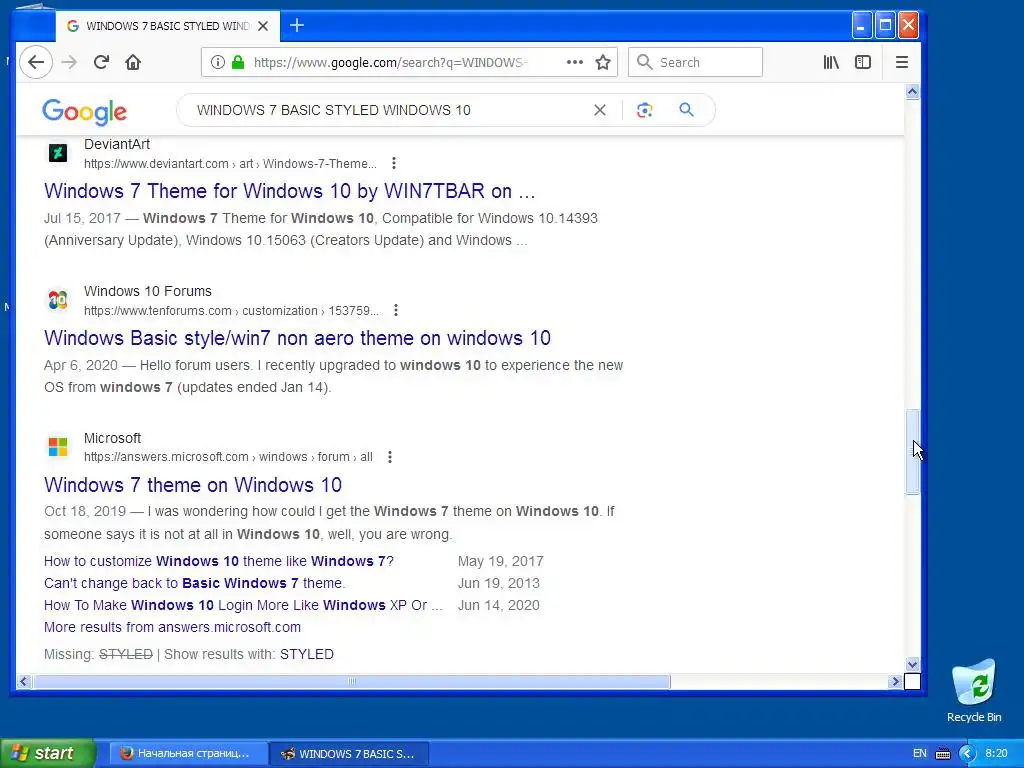Click the horizontal scrollbar thumb
This screenshot has width=1024, height=768.
351,682
